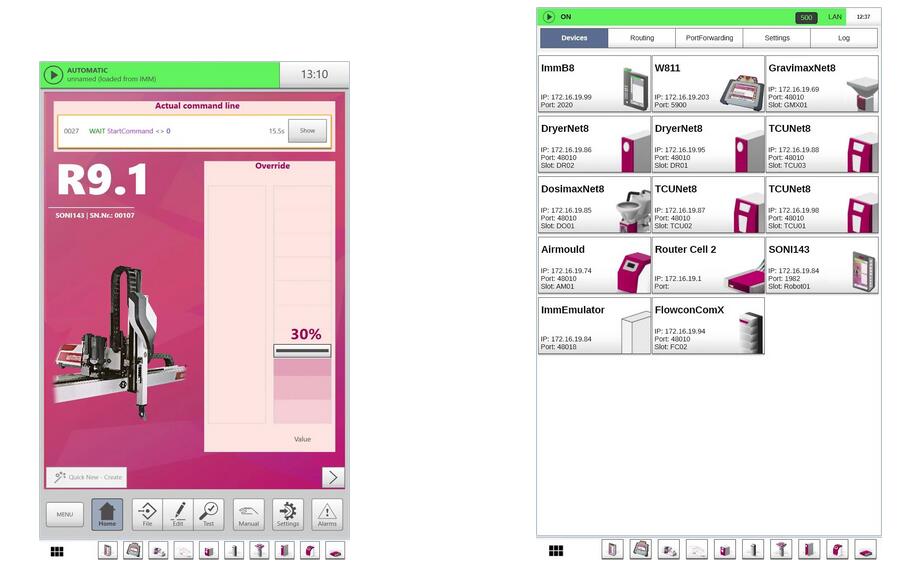Switch to the Routing tab

coord(641,38)
